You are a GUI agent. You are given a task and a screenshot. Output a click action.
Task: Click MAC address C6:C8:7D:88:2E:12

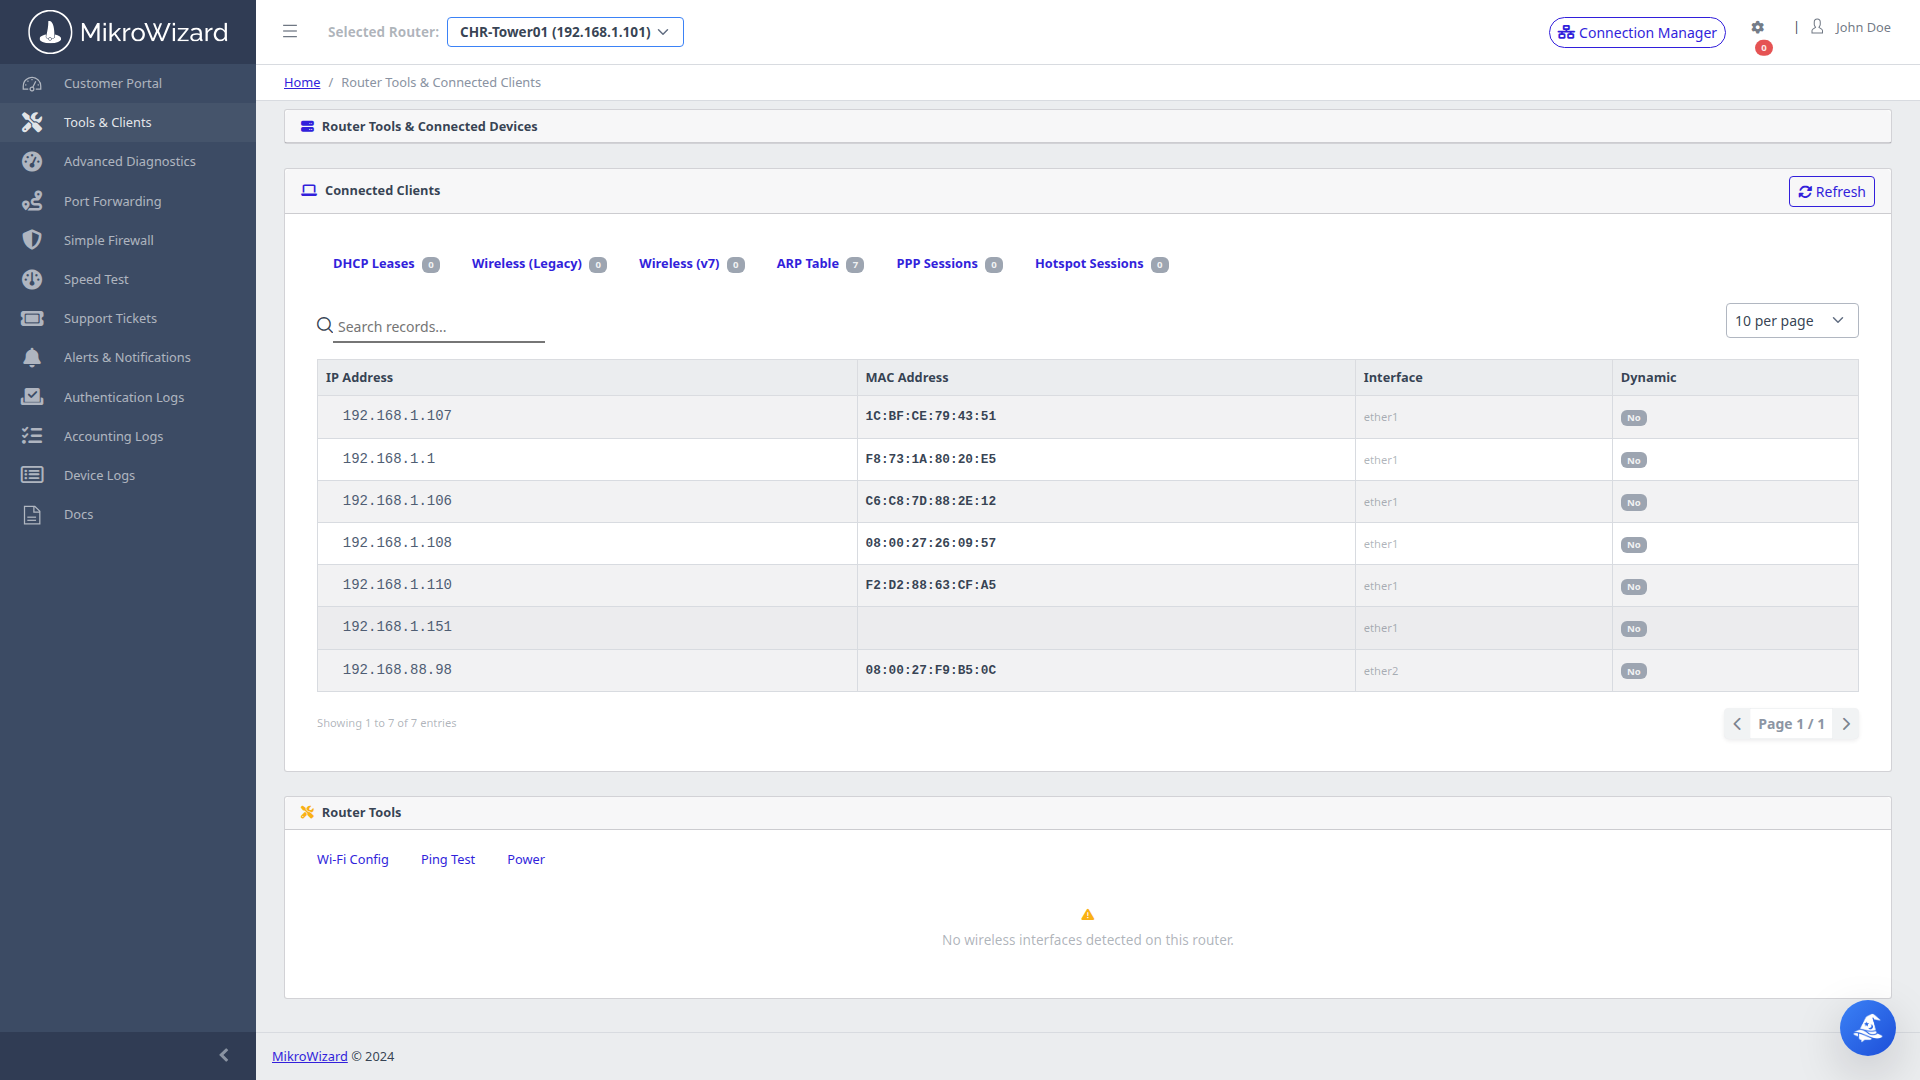click(x=931, y=501)
